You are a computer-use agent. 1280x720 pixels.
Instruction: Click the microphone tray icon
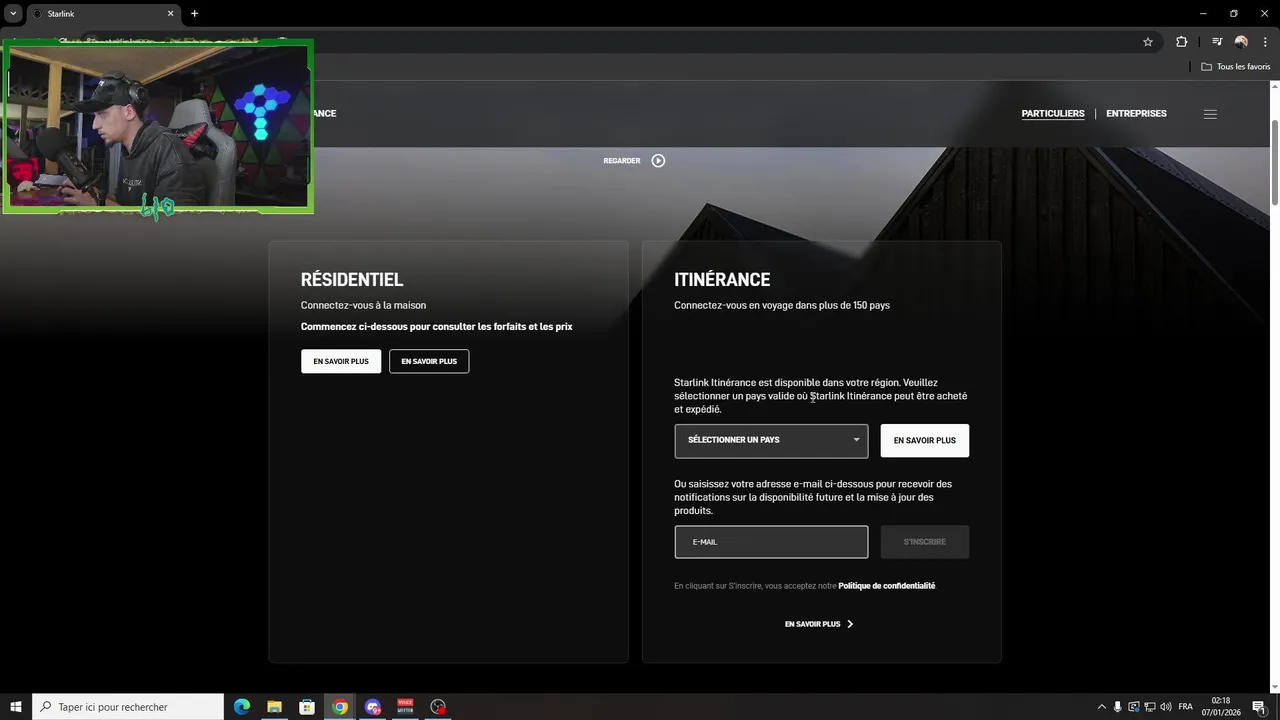click(1118, 707)
